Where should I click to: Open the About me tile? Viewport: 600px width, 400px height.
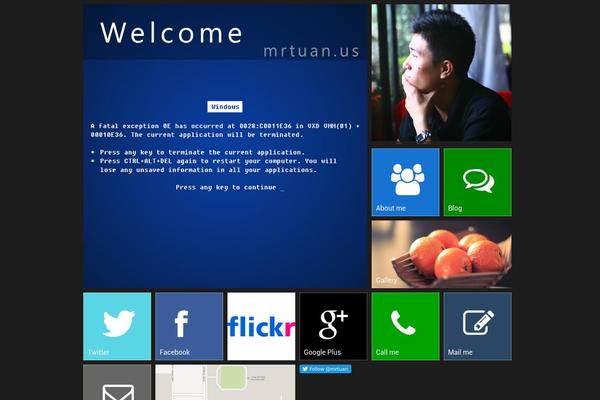tap(406, 182)
